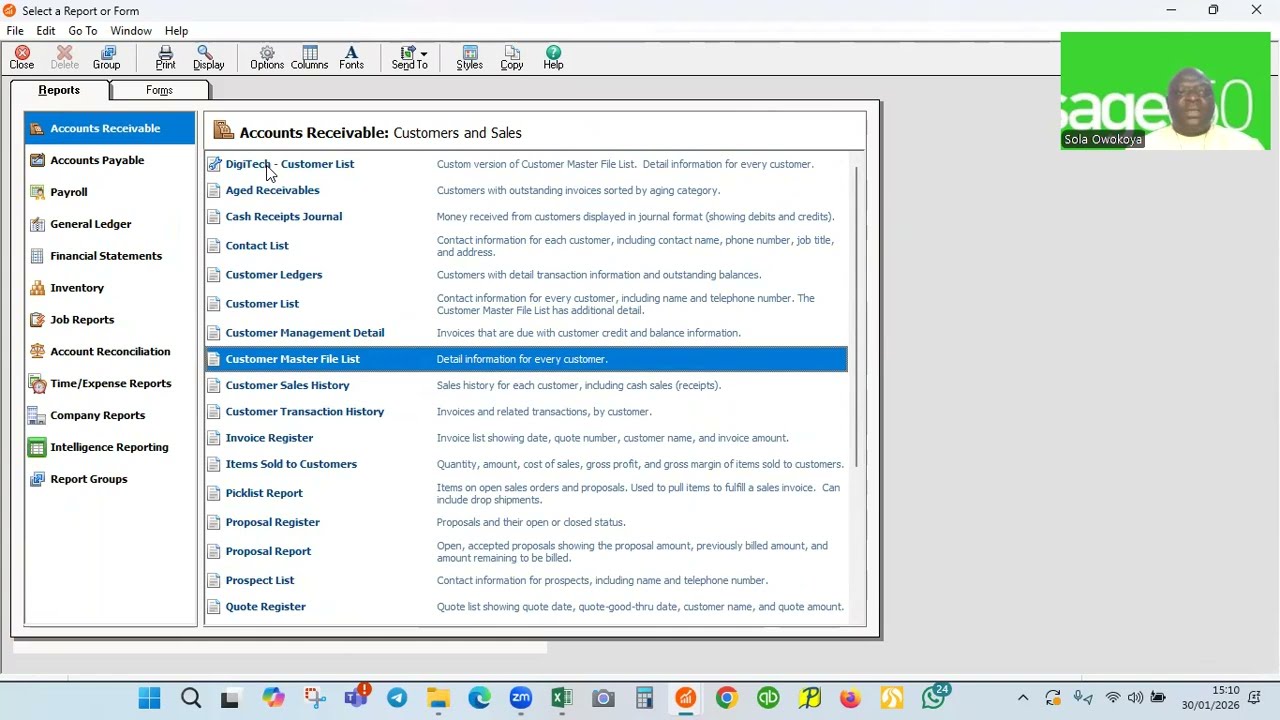Select Inventory report category
1280x720 pixels.
pos(110,288)
